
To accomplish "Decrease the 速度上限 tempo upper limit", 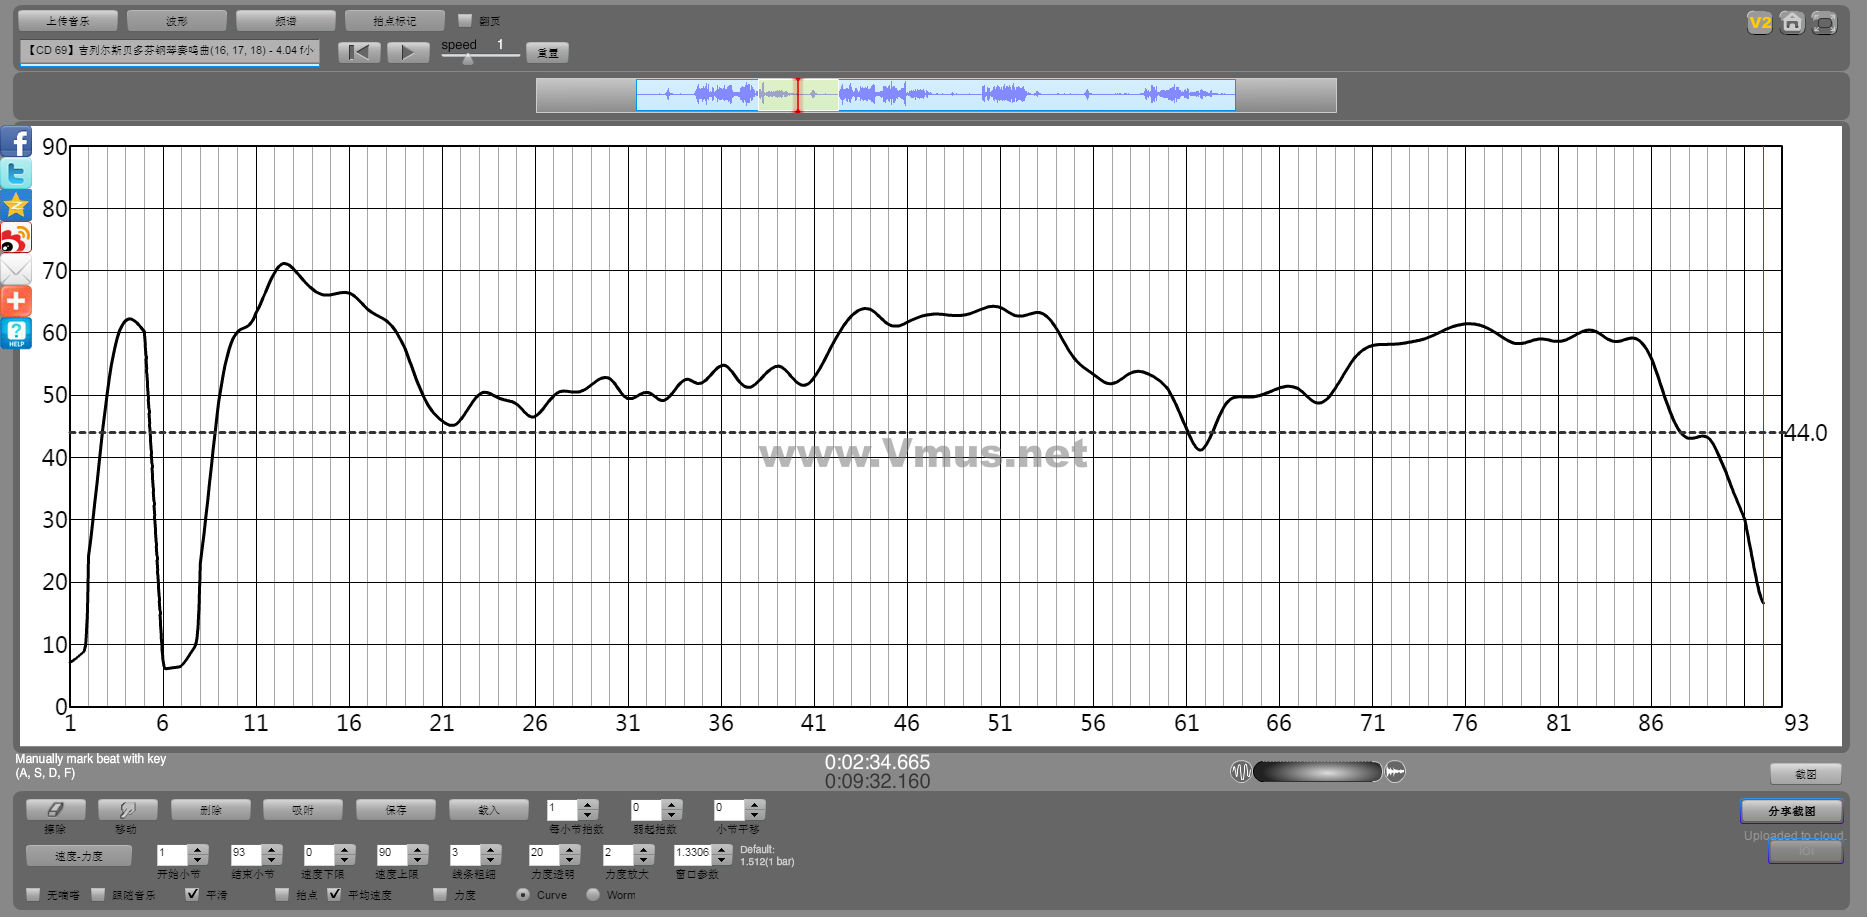I will pyautogui.click(x=418, y=860).
